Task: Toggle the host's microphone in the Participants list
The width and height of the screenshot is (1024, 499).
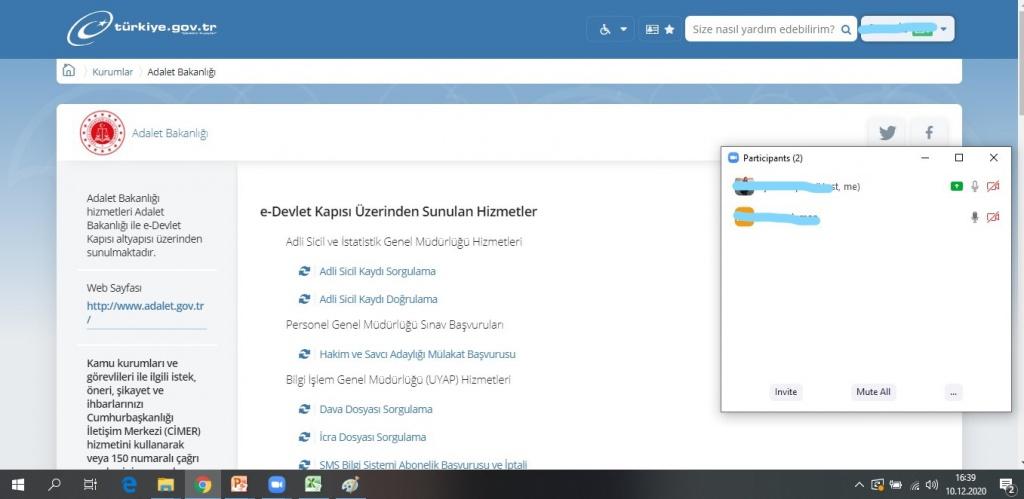Action: pyautogui.click(x=974, y=187)
